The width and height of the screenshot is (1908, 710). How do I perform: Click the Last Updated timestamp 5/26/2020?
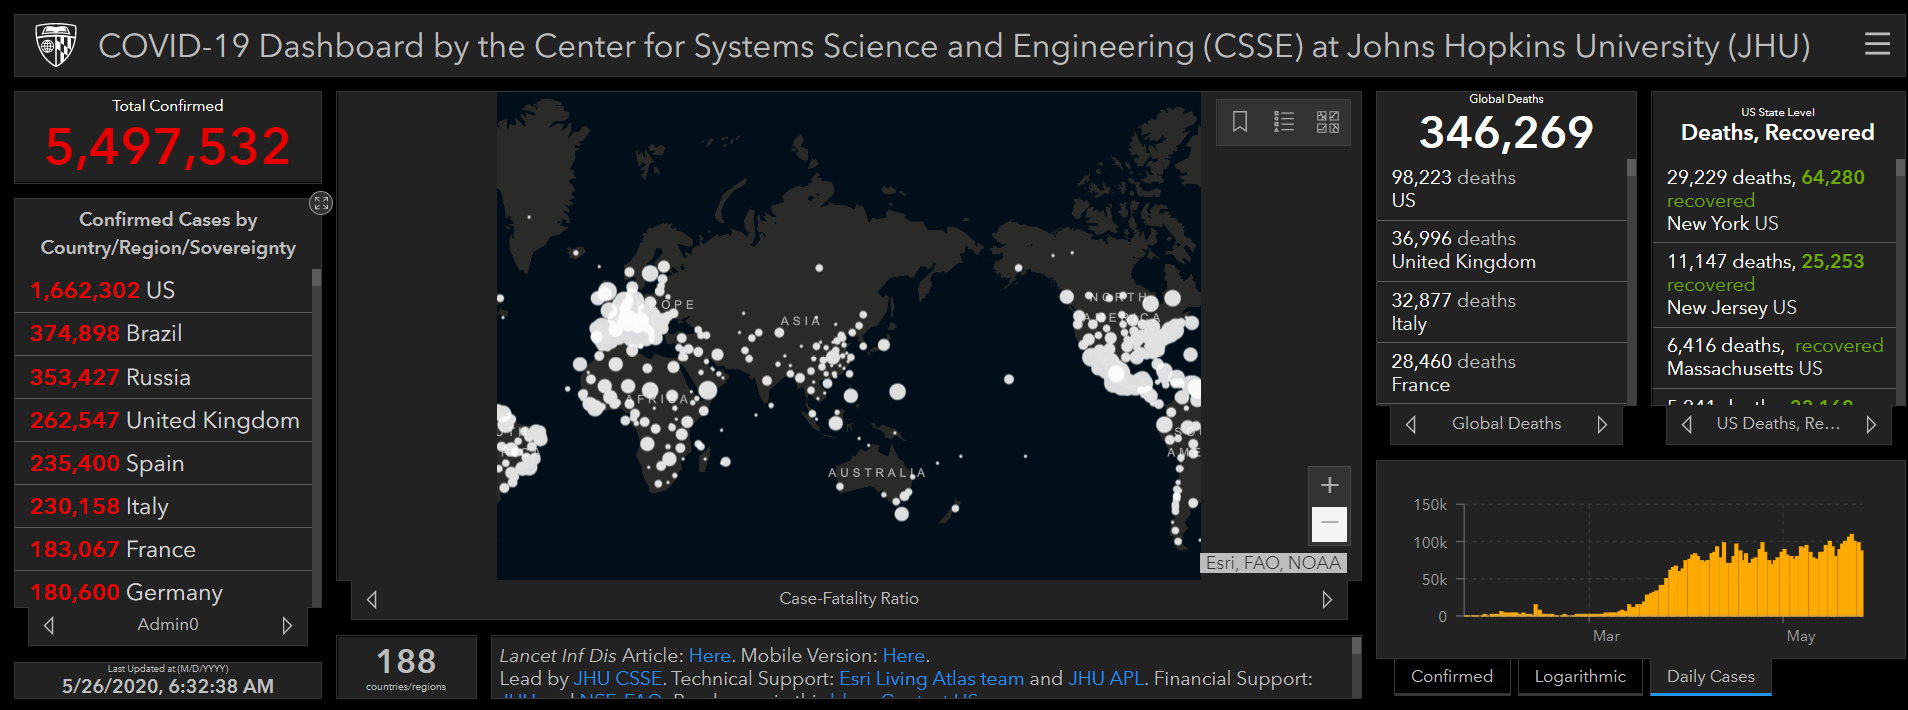168,686
